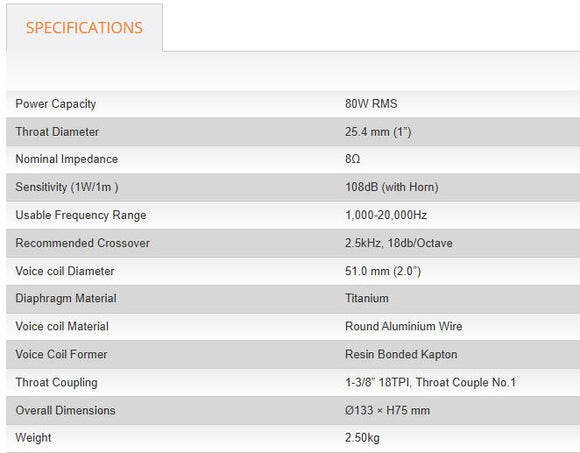Screen dimensions: 580x453
Task: Click the 8Ω impedance value
Action: (x=353, y=159)
